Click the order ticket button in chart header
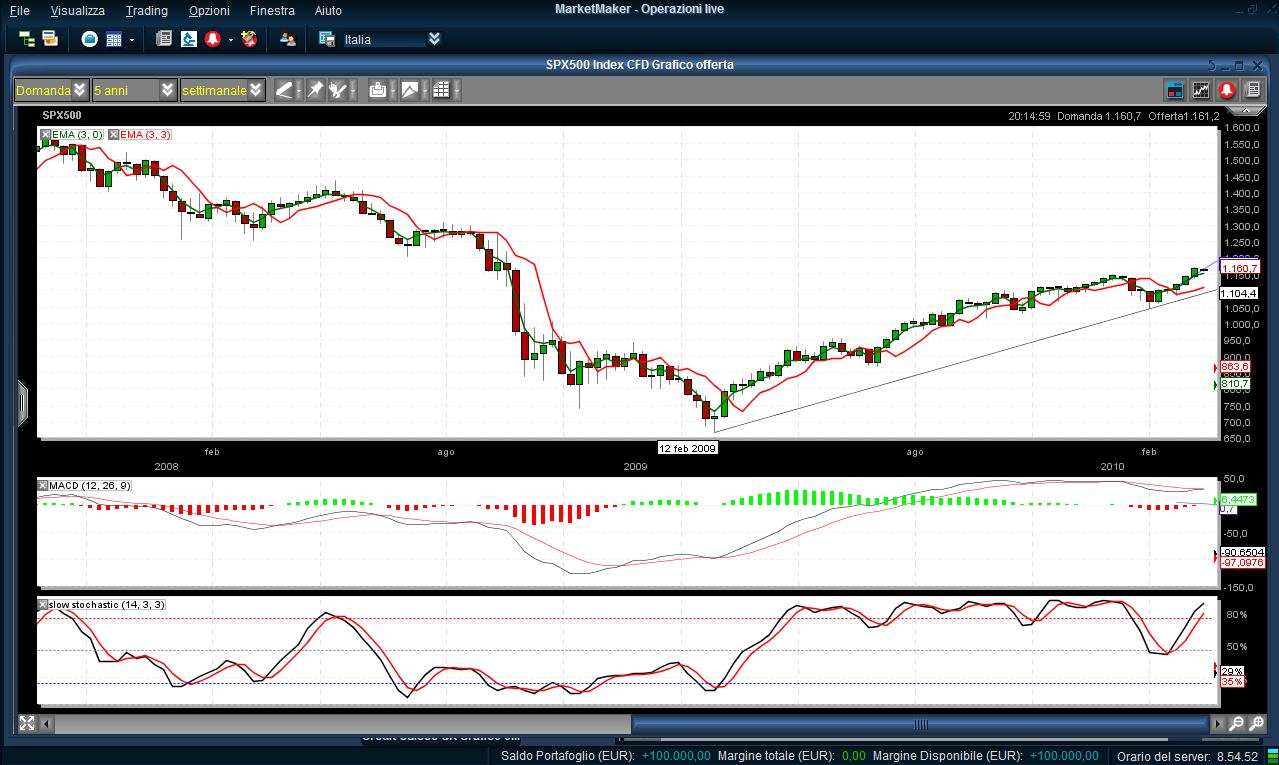 point(1176,90)
